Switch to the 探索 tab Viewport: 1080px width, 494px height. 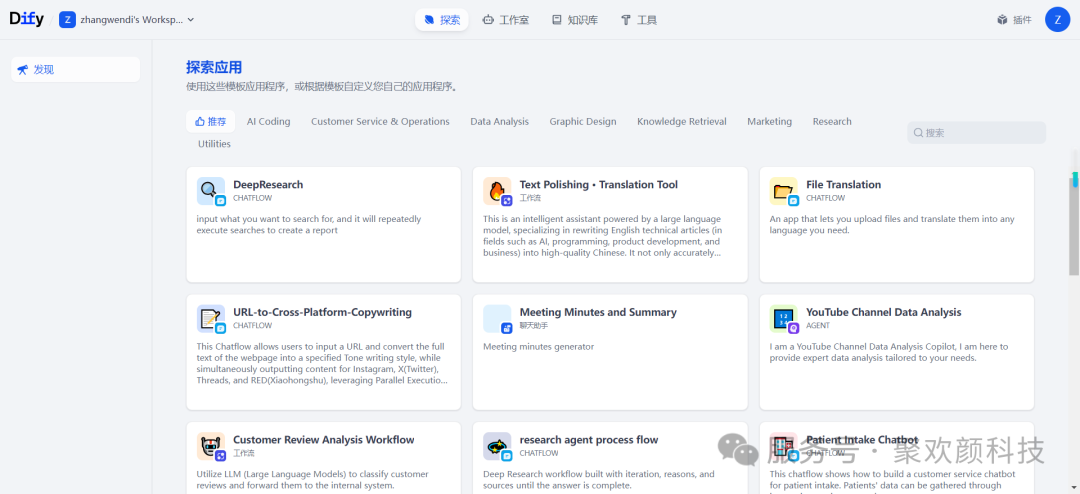point(442,20)
